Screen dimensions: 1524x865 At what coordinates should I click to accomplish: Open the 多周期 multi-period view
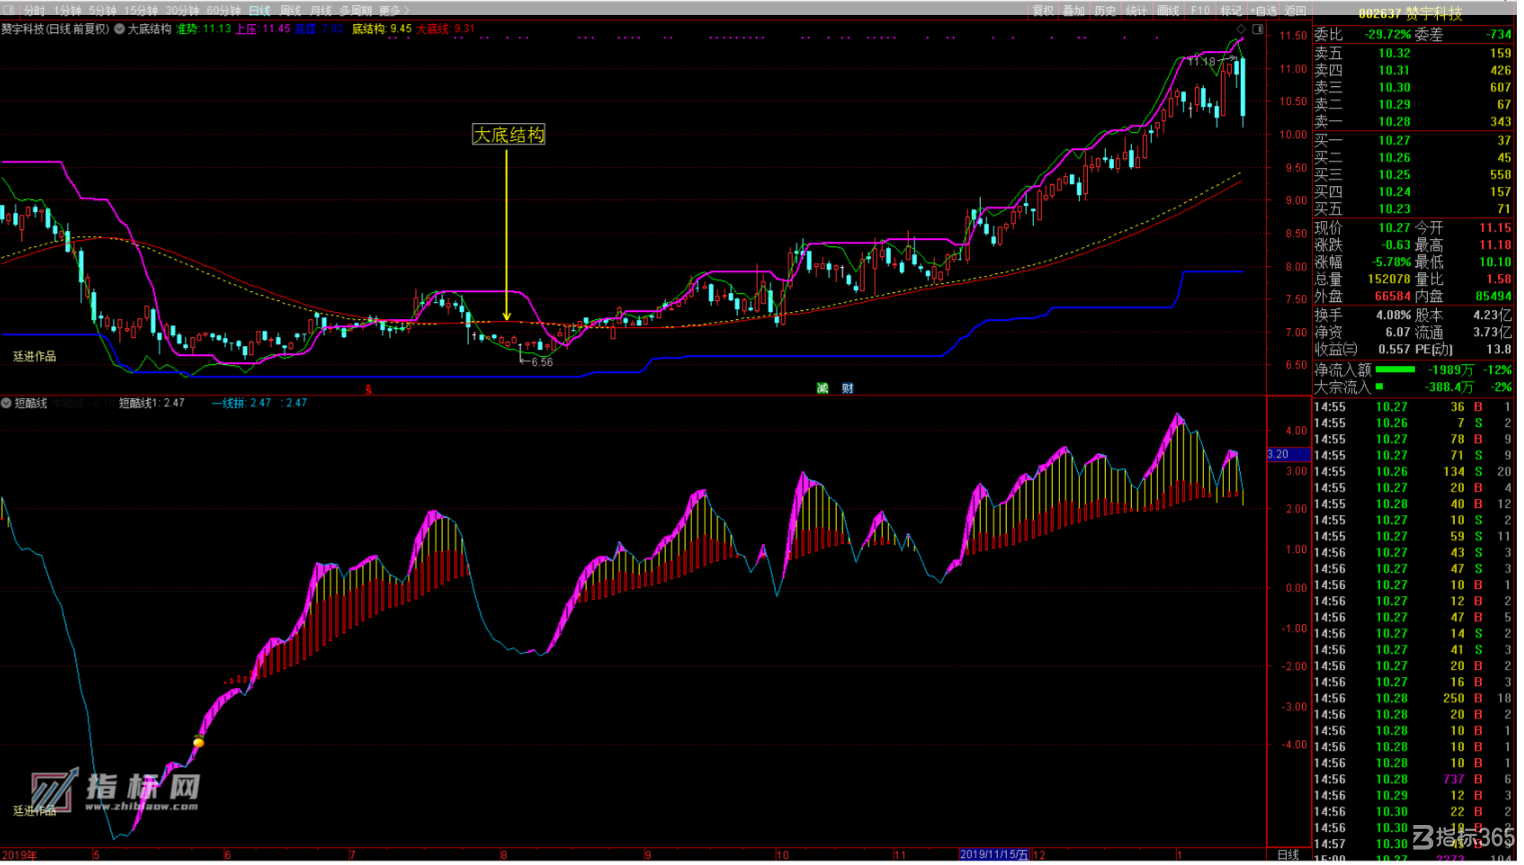(355, 10)
